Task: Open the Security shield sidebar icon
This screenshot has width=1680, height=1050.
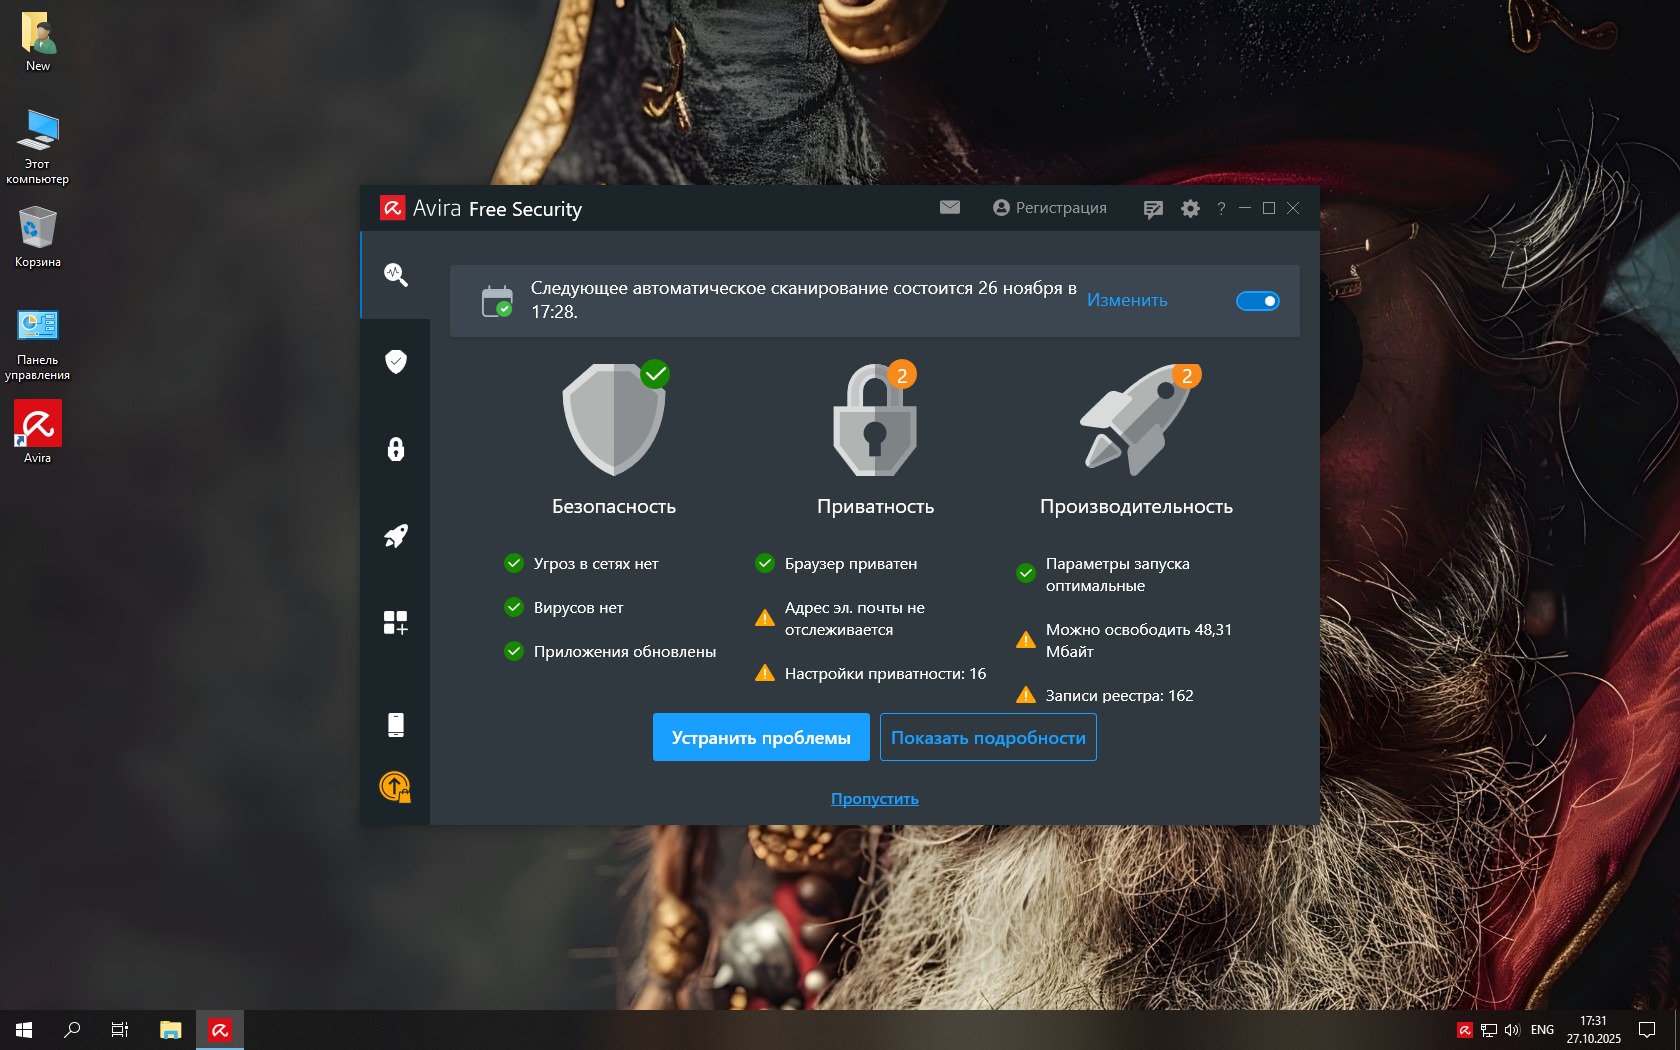Action: (396, 361)
